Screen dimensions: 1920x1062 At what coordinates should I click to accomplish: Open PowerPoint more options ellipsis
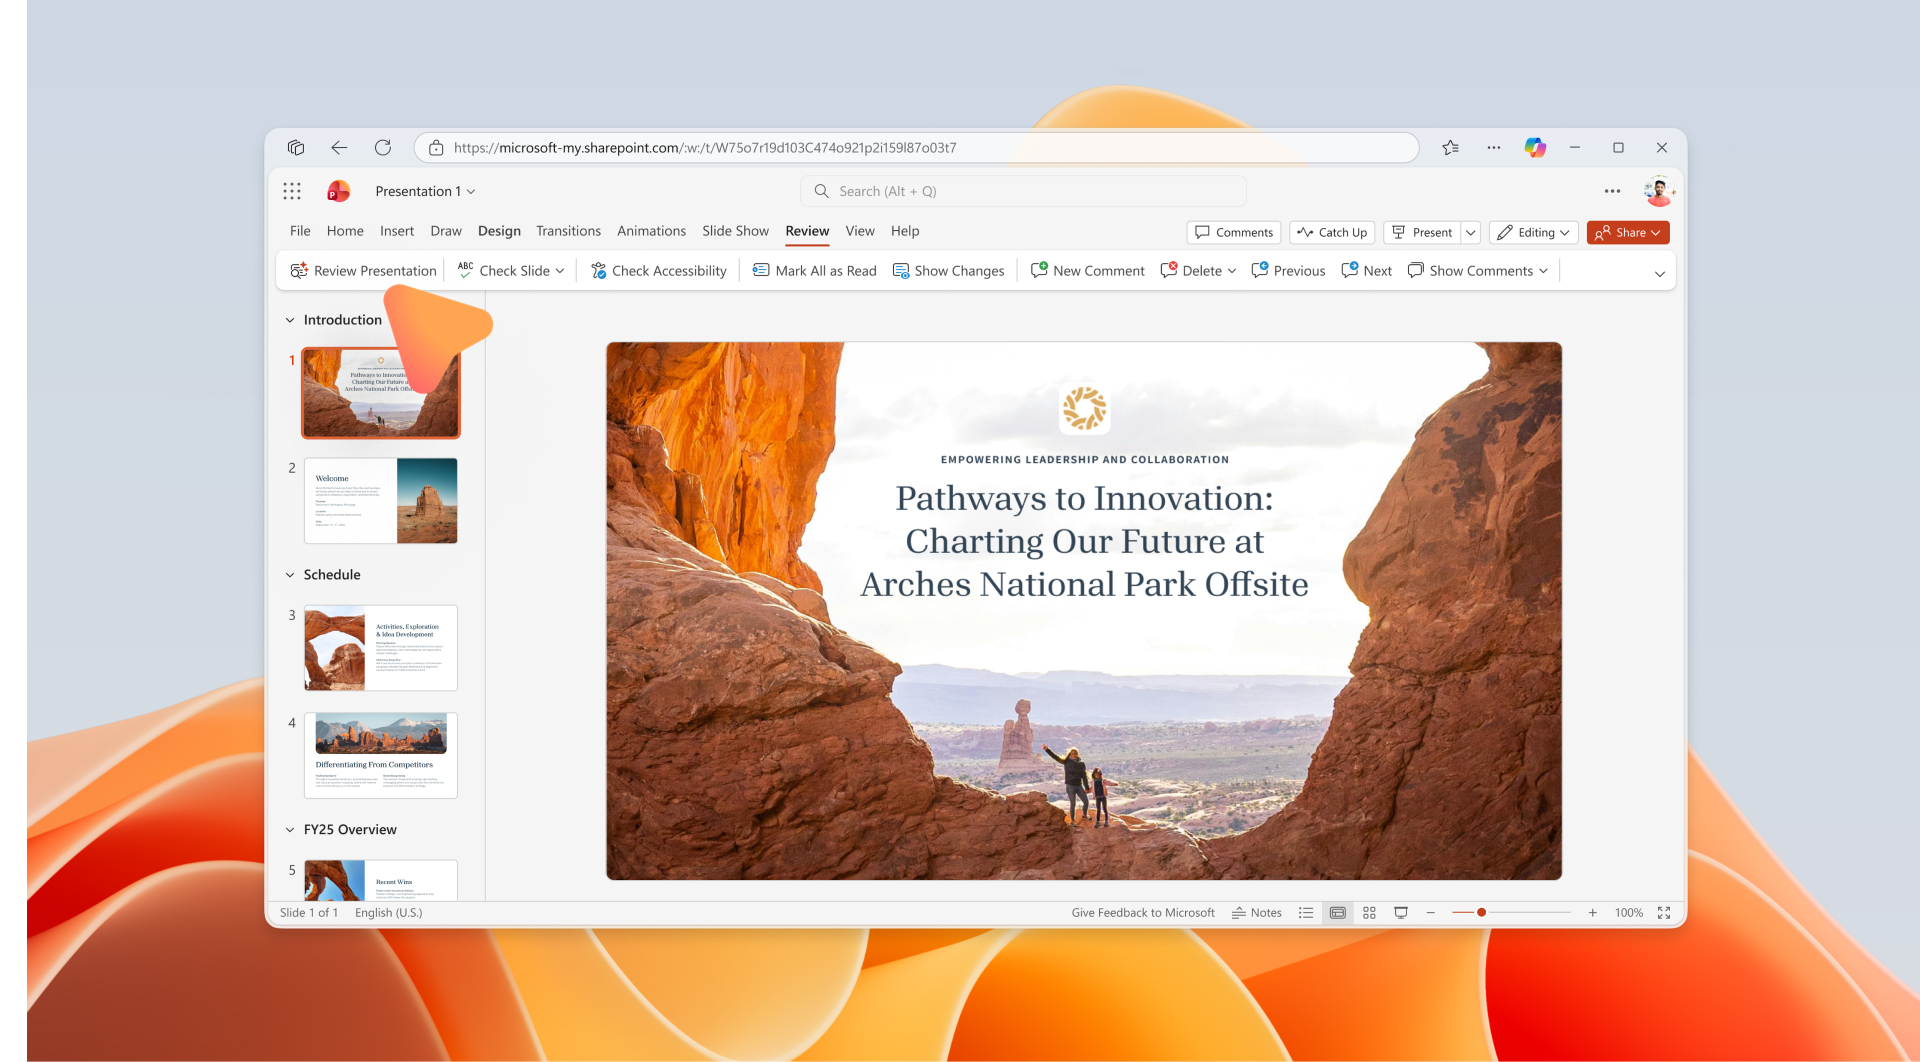click(x=1612, y=191)
